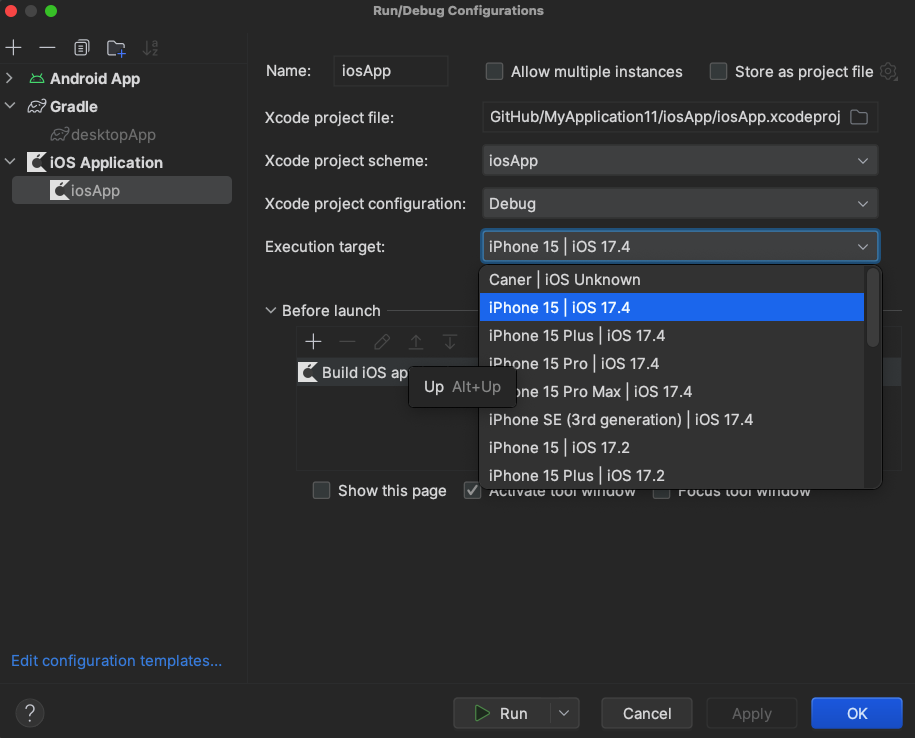This screenshot has height=738, width=915.
Task: Open the Xcode project scheme dropdown
Action: [680, 160]
